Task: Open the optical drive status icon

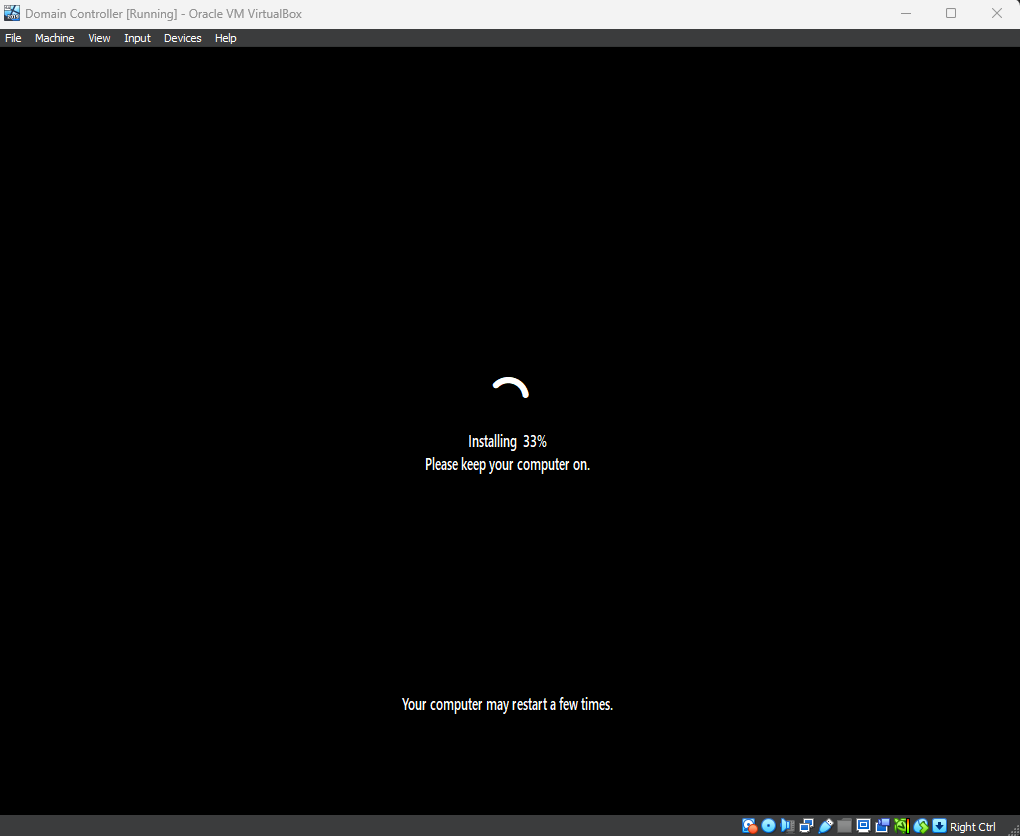Action: point(768,826)
